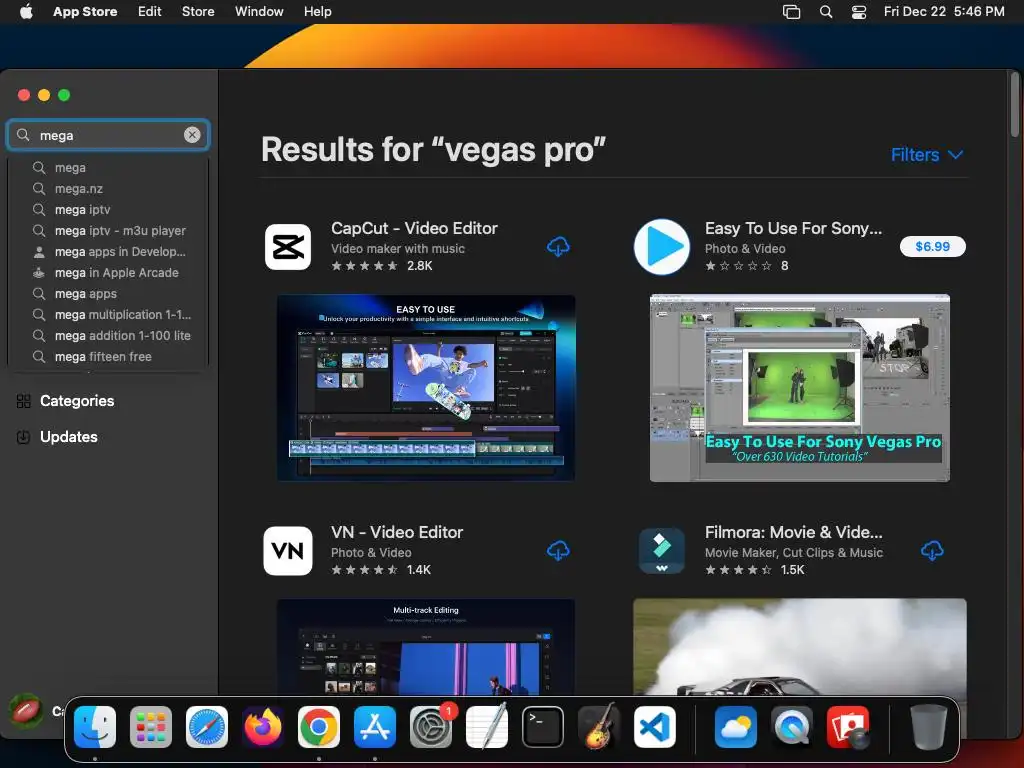Click the Updates download icon
This screenshot has width=1024, height=768.
[x=24, y=437]
